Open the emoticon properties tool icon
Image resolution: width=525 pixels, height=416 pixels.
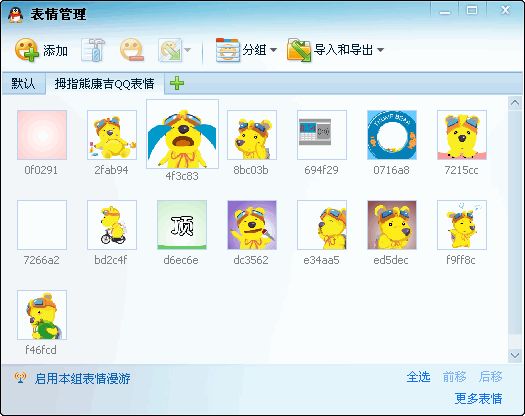(93, 50)
